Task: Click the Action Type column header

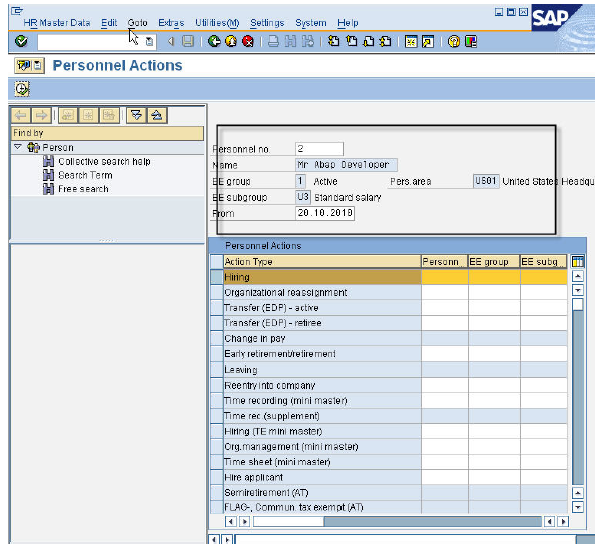Action: [x=322, y=261]
